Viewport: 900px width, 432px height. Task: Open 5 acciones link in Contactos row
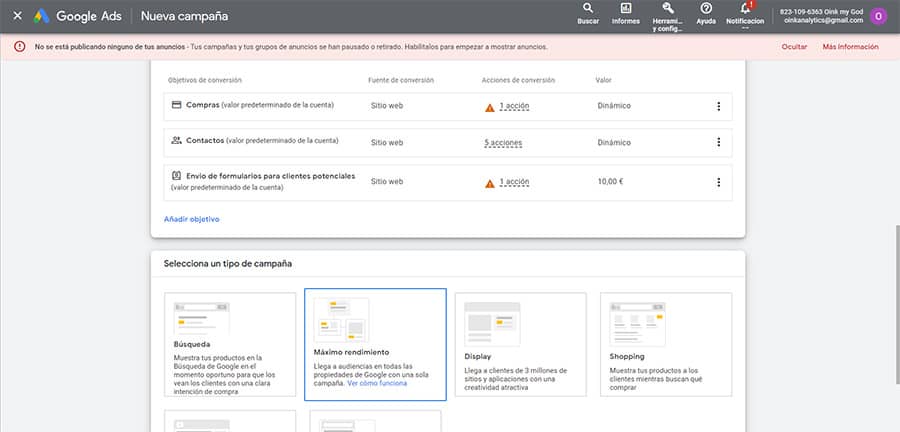(x=503, y=143)
